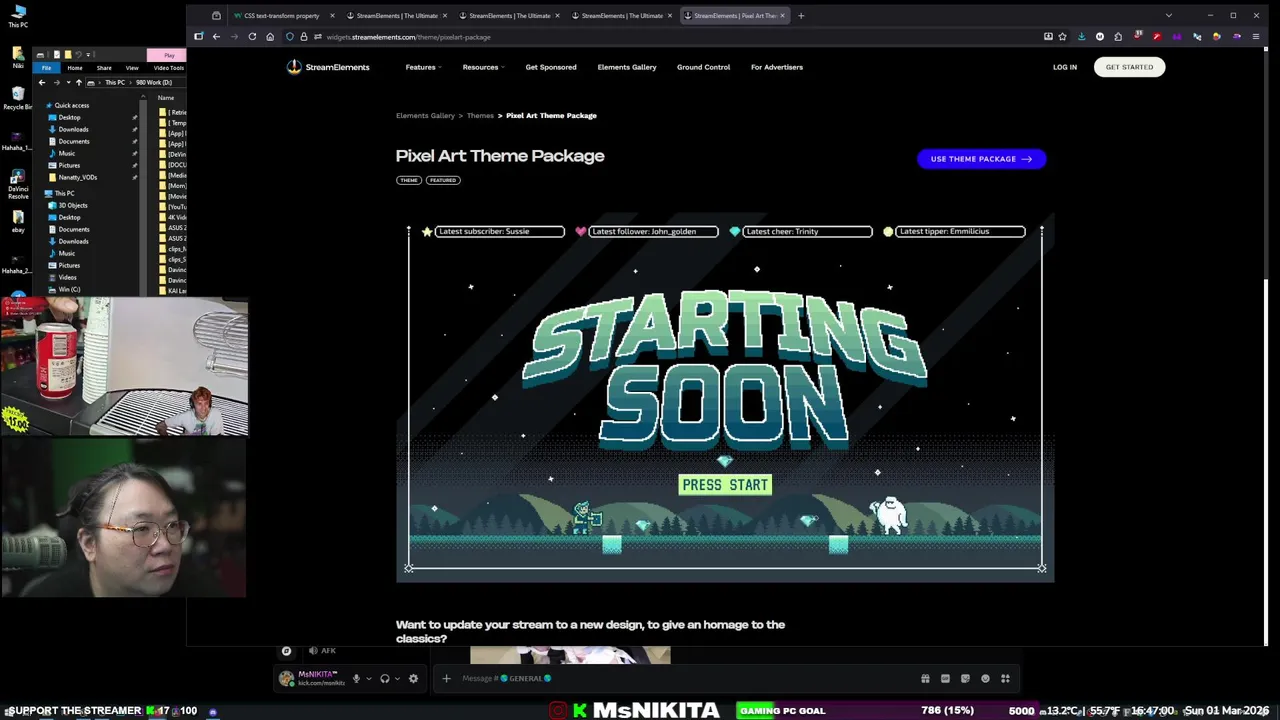Click Discord headphones deafen icon
Image resolution: width=1280 pixels, height=720 pixels.
(384, 678)
